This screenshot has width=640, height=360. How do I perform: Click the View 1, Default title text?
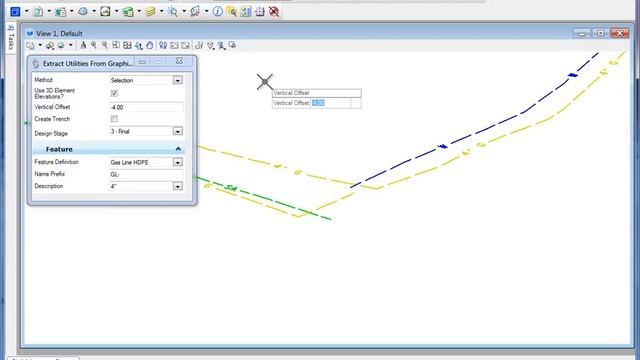click(x=59, y=33)
